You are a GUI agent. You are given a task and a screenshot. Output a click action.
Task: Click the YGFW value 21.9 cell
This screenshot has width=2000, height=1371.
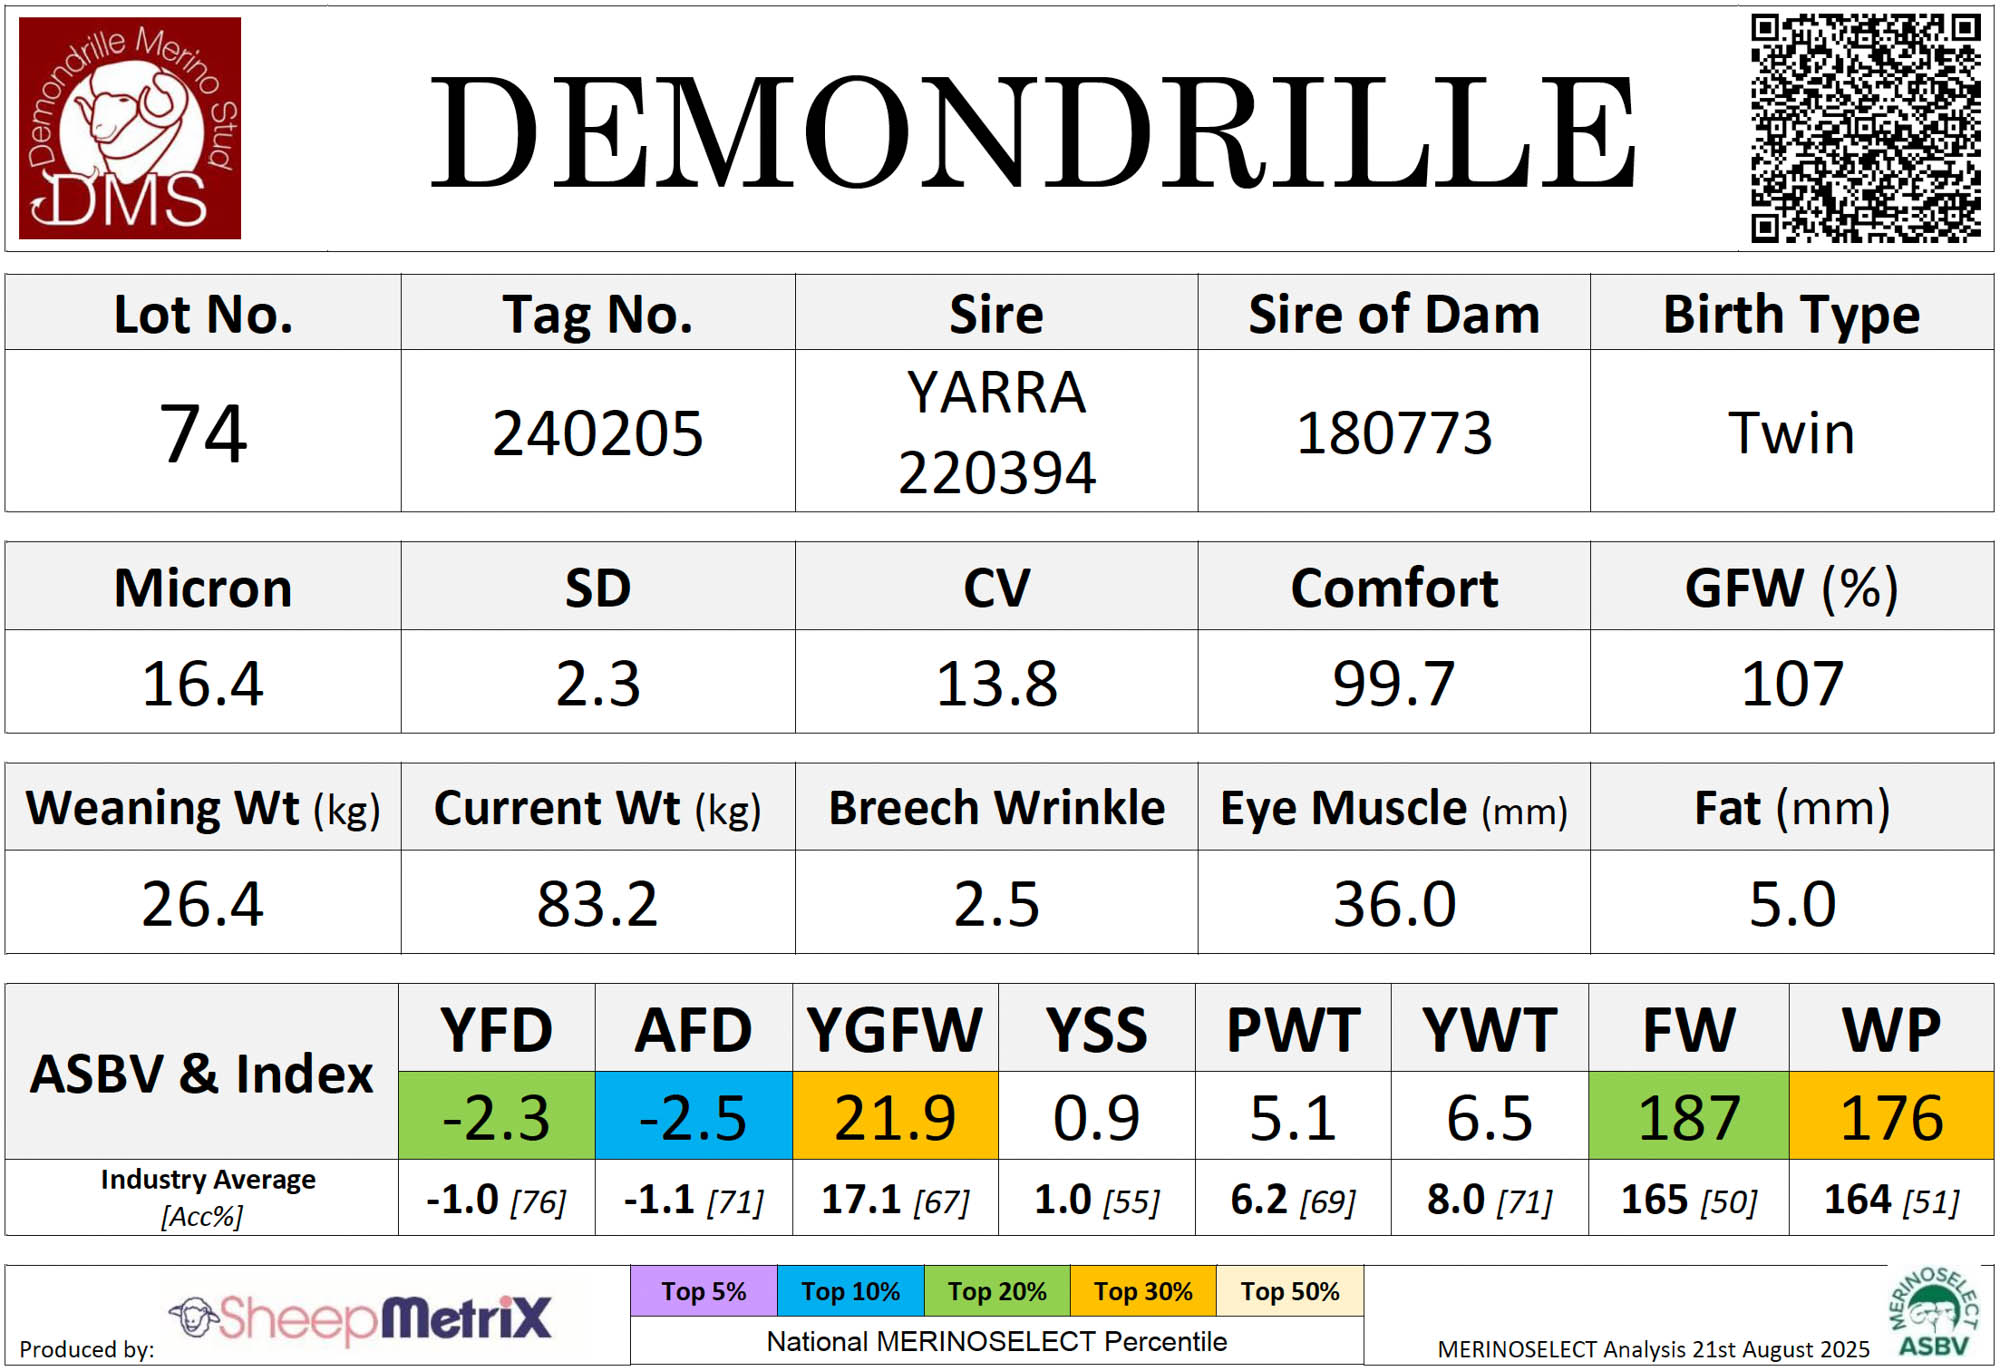[x=895, y=1116]
